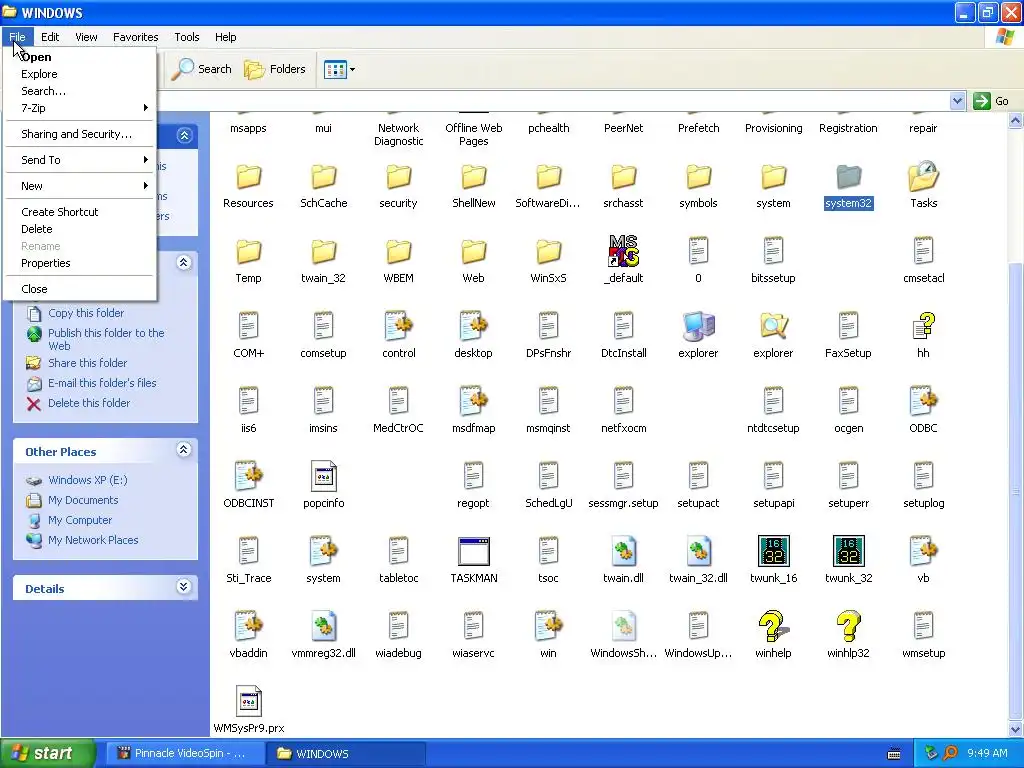Click the Start button
The width and height of the screenshot is (1024, 768).
pyautogui.click(x=48, y=753)
